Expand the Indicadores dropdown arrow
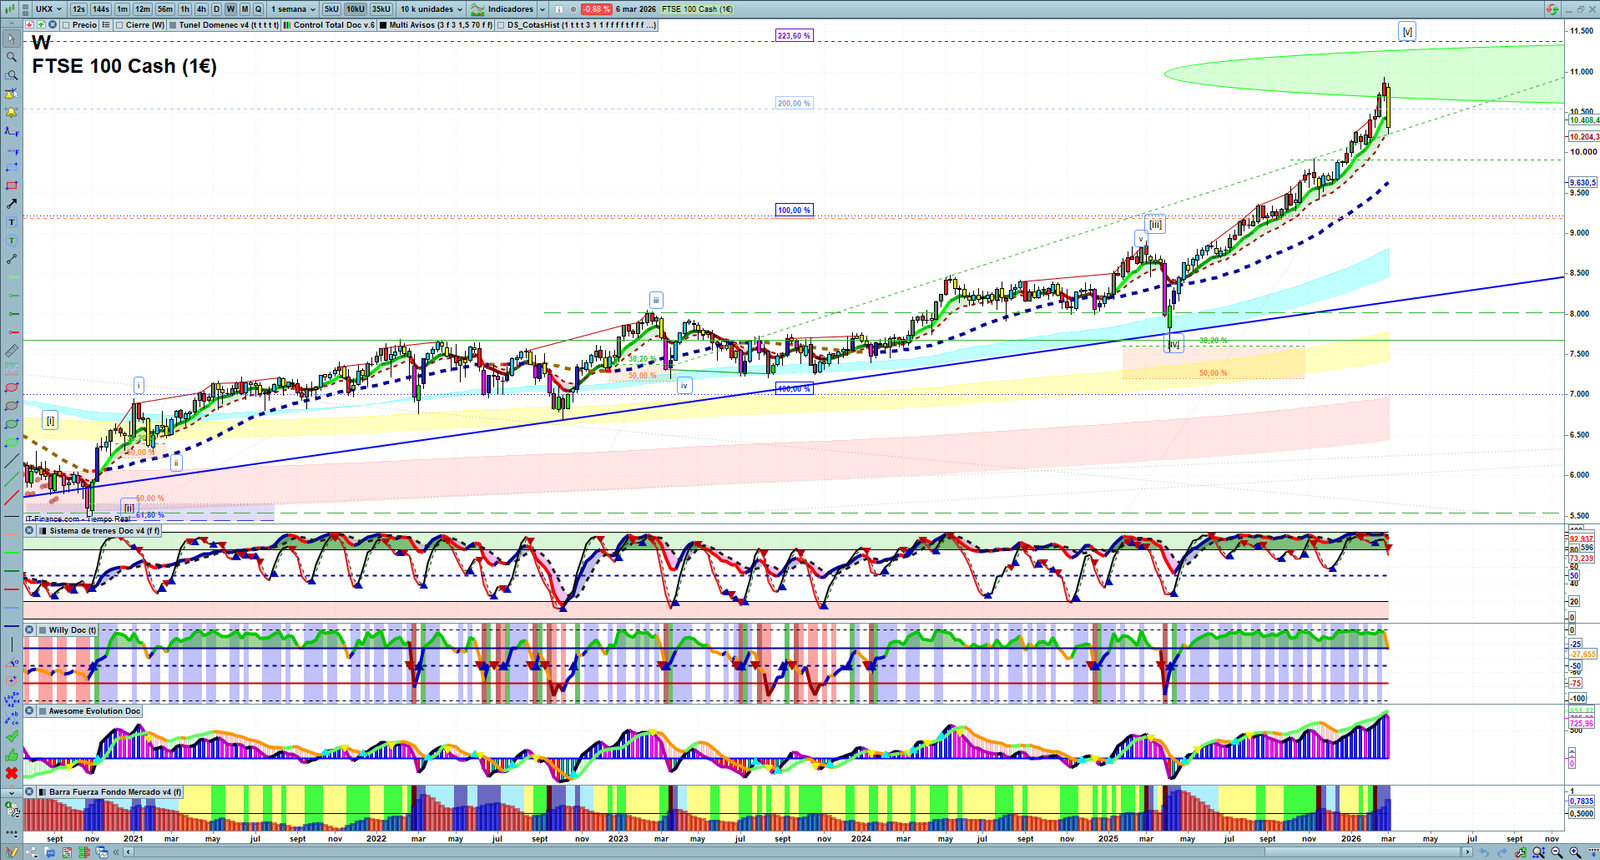The image size is (1600, 860). (542, 9)
